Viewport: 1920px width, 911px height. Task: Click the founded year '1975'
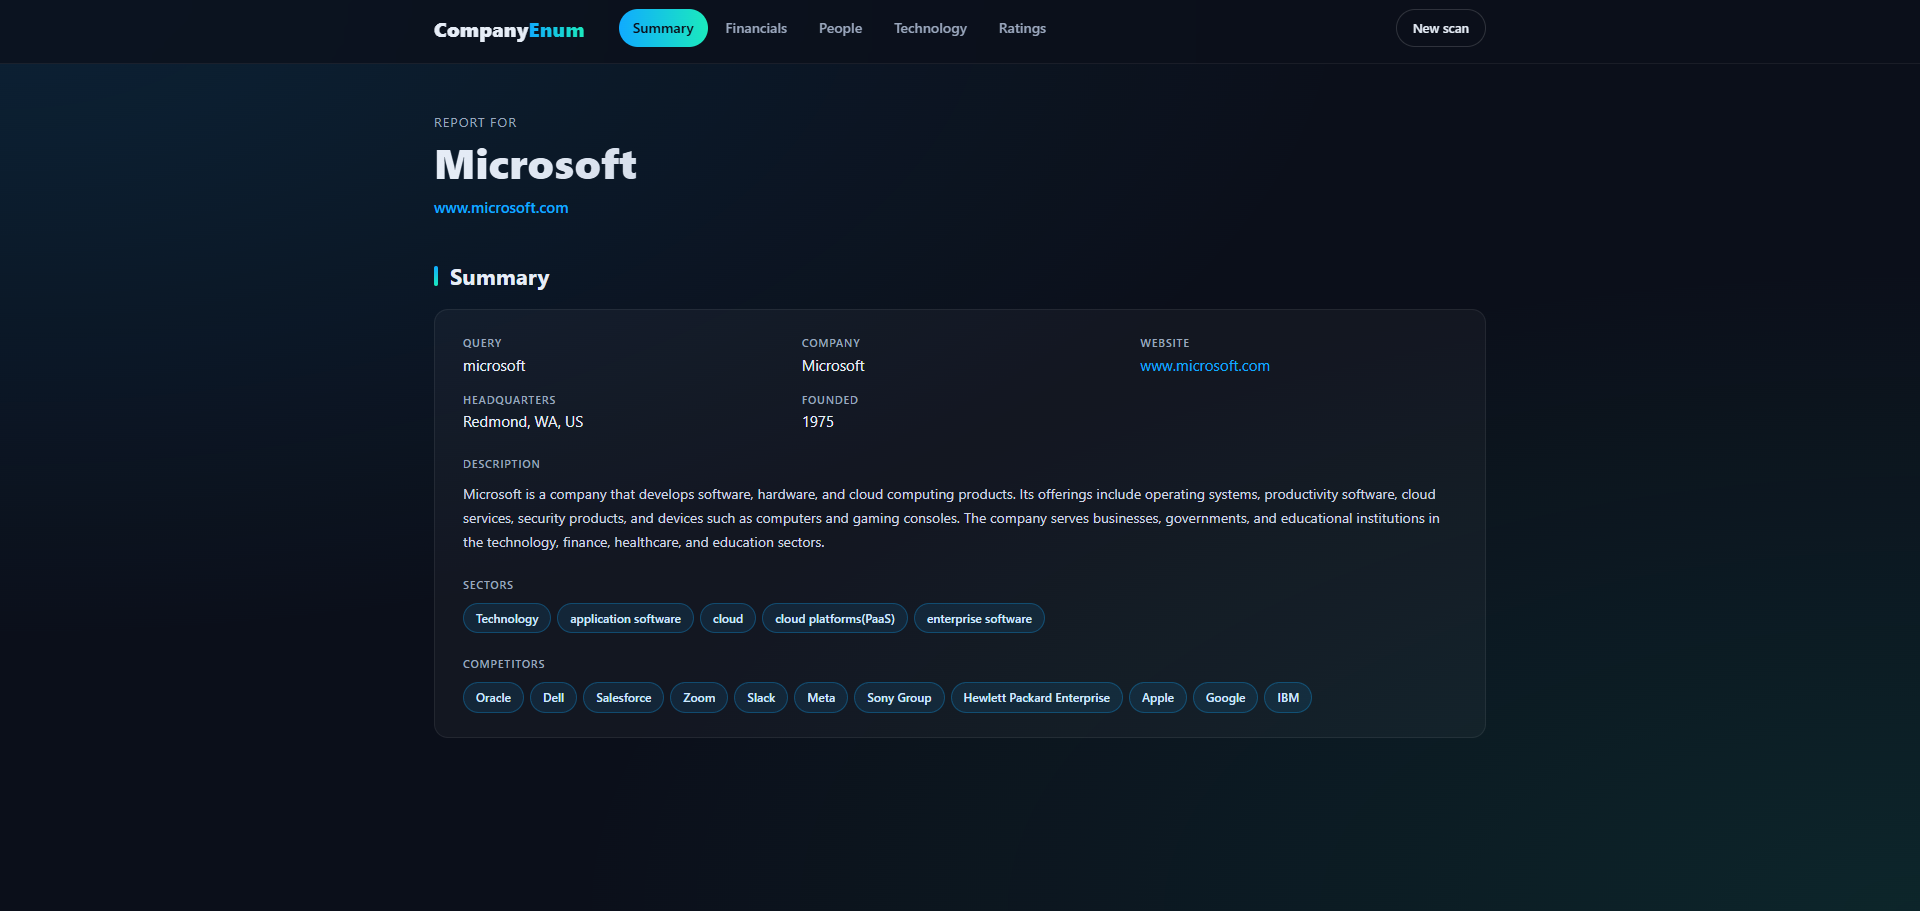(x=818, y=422)
